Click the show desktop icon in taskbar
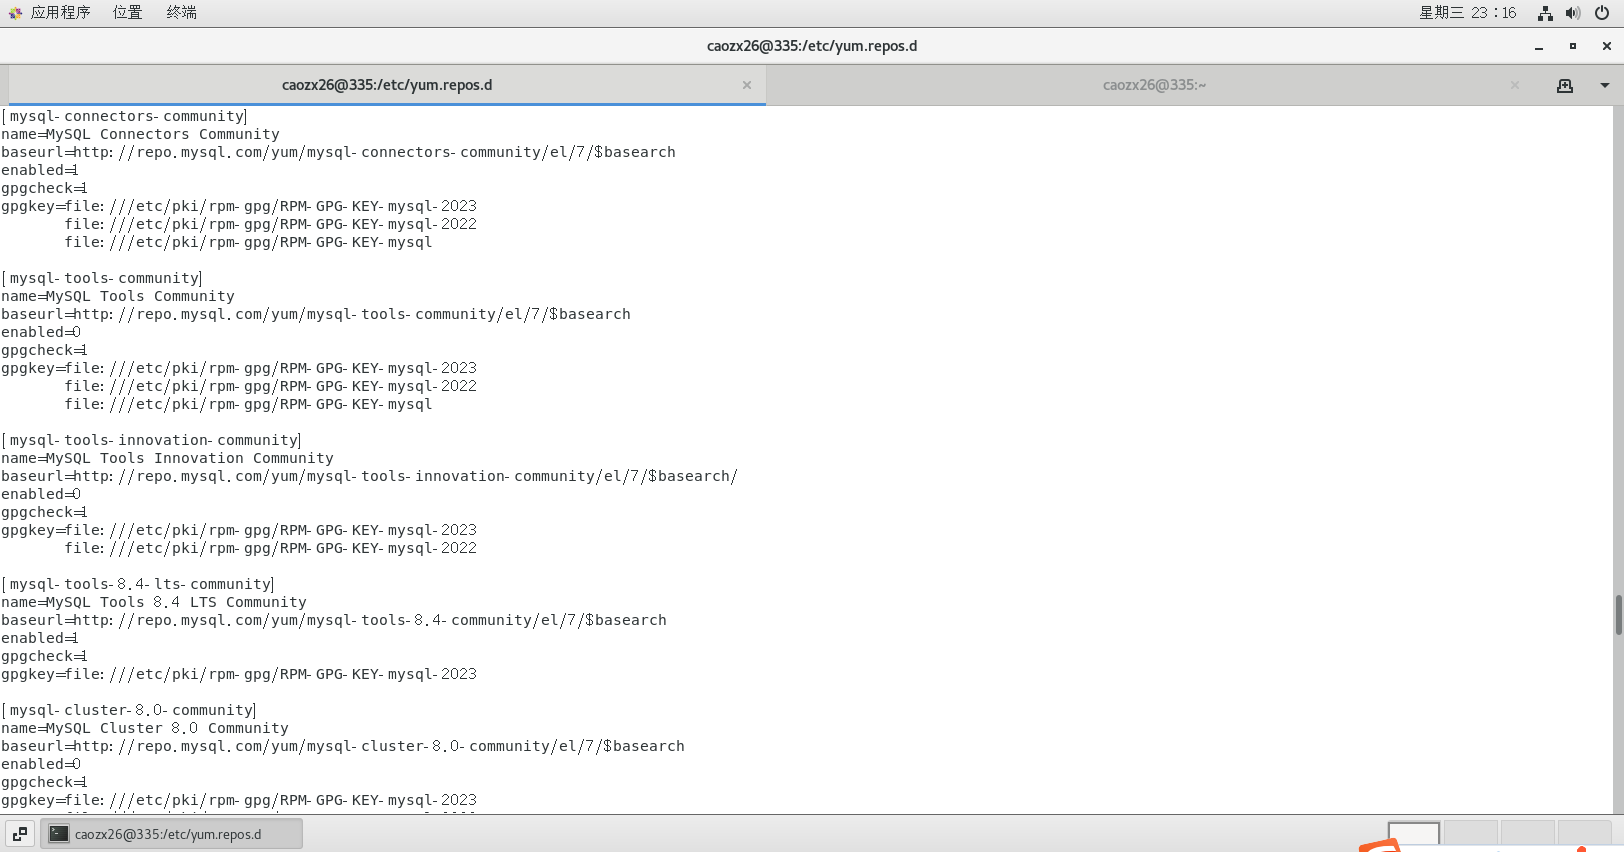Image resolution: width=1624 pixels, height=852 pixels. click(x=20, y=833)
